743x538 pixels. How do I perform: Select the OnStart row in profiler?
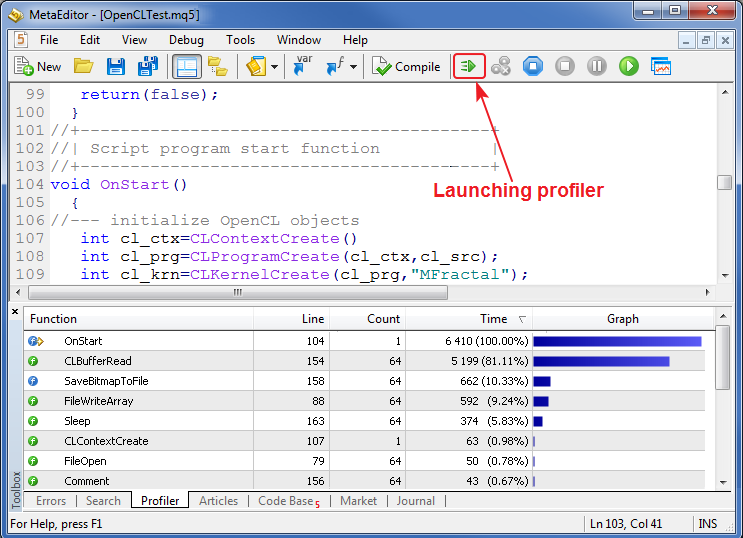[364, 341]
